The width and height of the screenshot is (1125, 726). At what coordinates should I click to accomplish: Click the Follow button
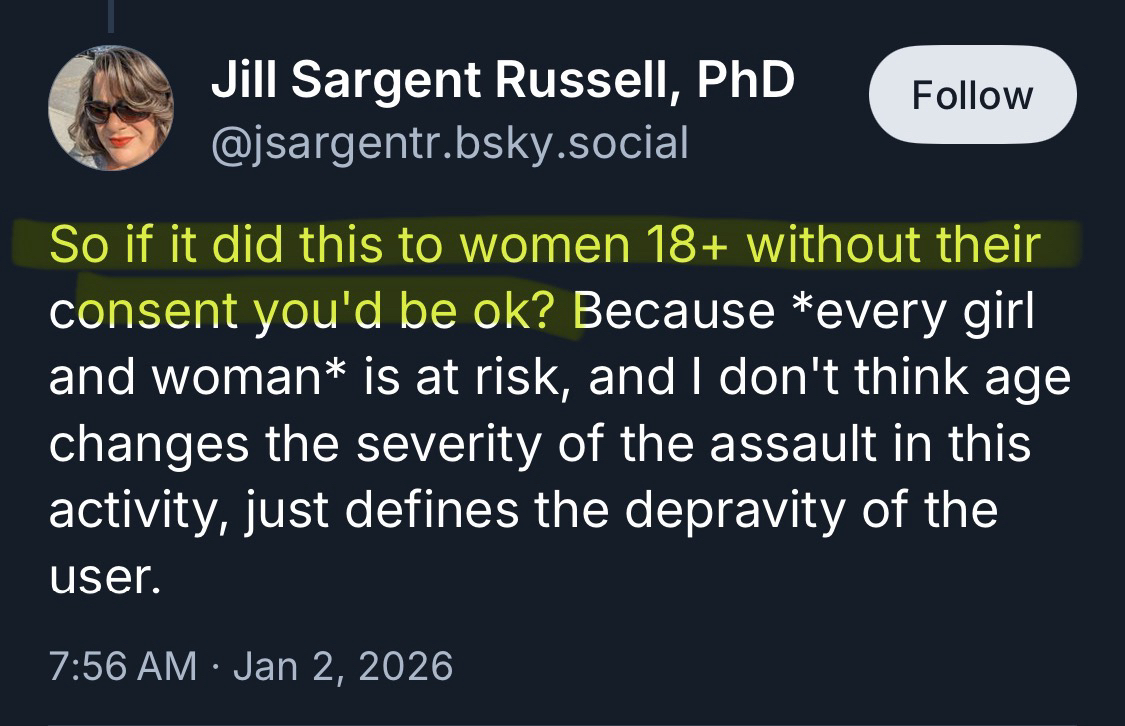coord(972,95)
